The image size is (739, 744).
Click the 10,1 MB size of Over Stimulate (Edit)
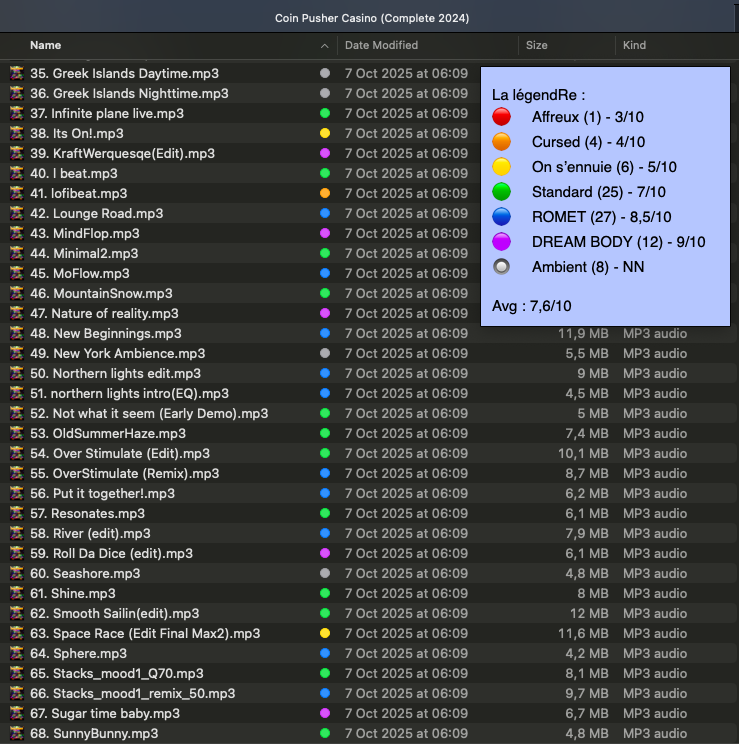pyautogui.click(x=583, y=454)
